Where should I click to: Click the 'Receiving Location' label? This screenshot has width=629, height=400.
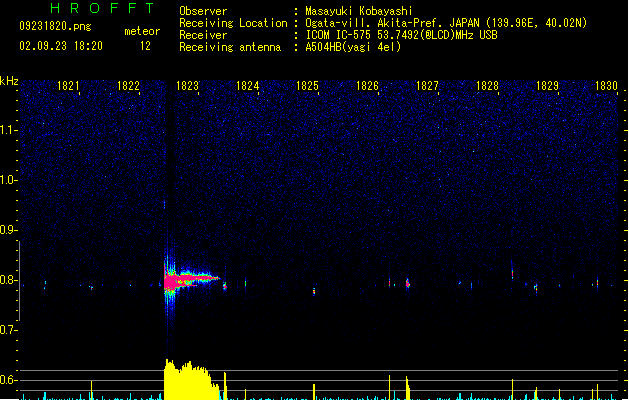tap(233, 23)
